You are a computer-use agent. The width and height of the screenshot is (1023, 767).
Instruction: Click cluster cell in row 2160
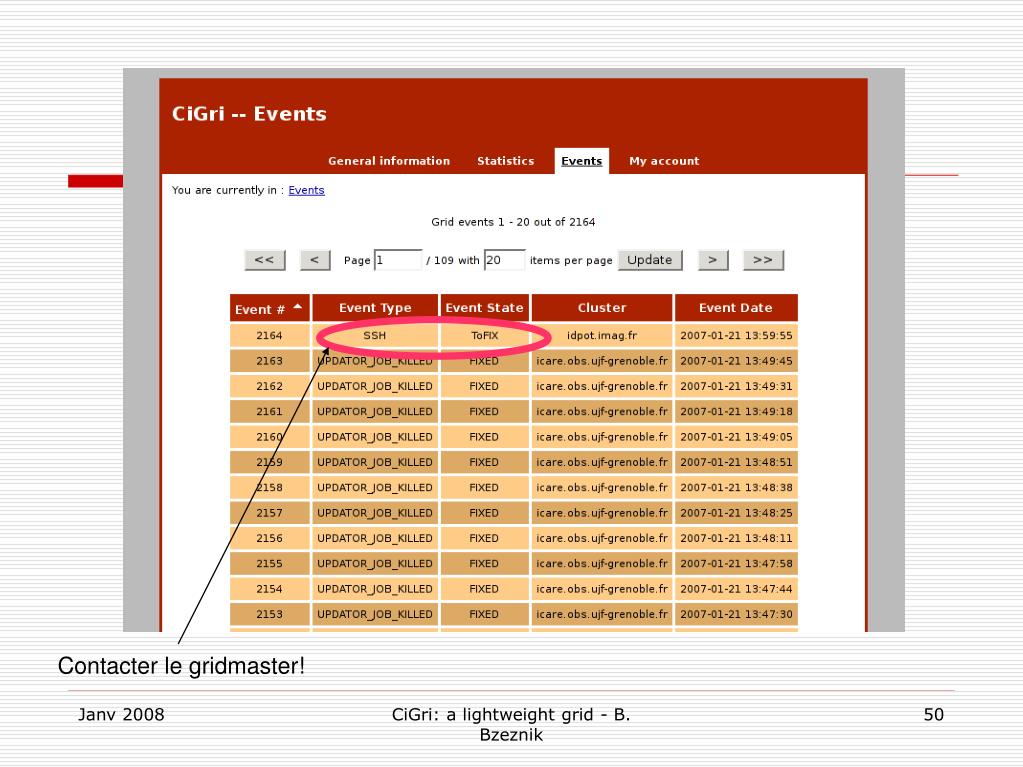(x=602, y=437)
